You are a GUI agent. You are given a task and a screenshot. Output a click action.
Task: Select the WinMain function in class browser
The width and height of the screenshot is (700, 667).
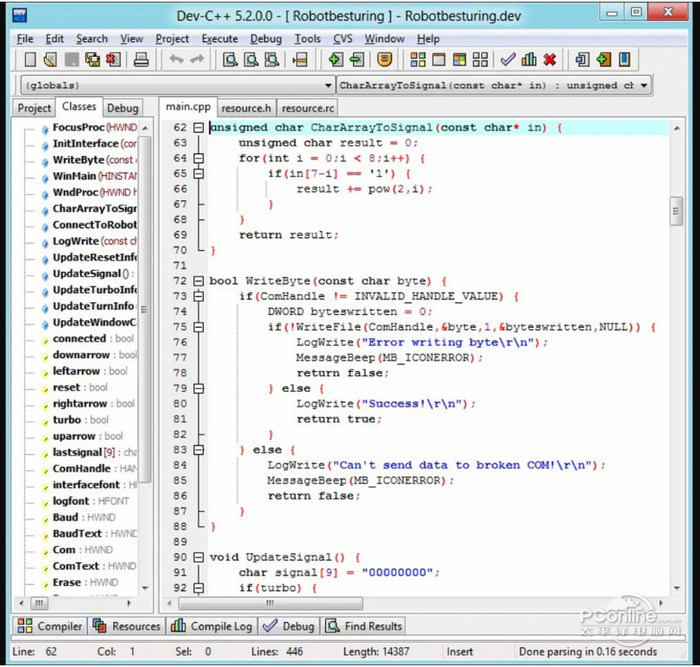72,176
